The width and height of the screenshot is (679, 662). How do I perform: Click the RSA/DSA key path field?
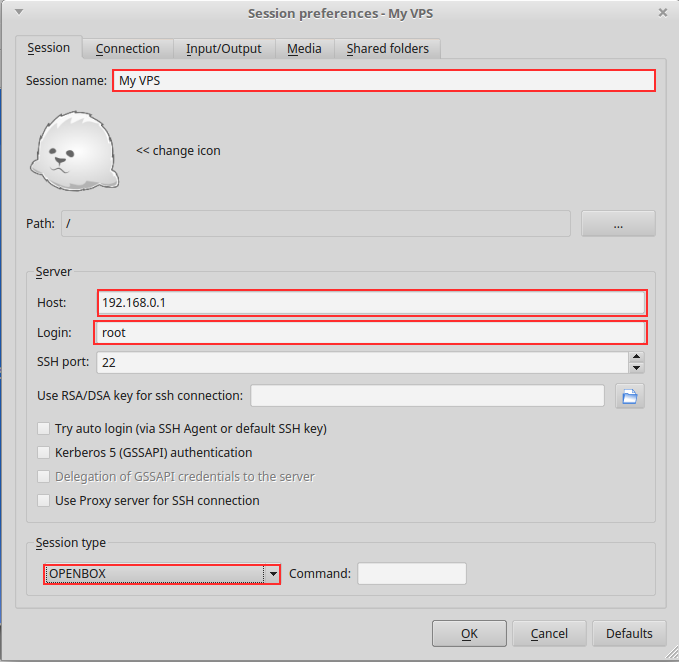pos(427,396)
